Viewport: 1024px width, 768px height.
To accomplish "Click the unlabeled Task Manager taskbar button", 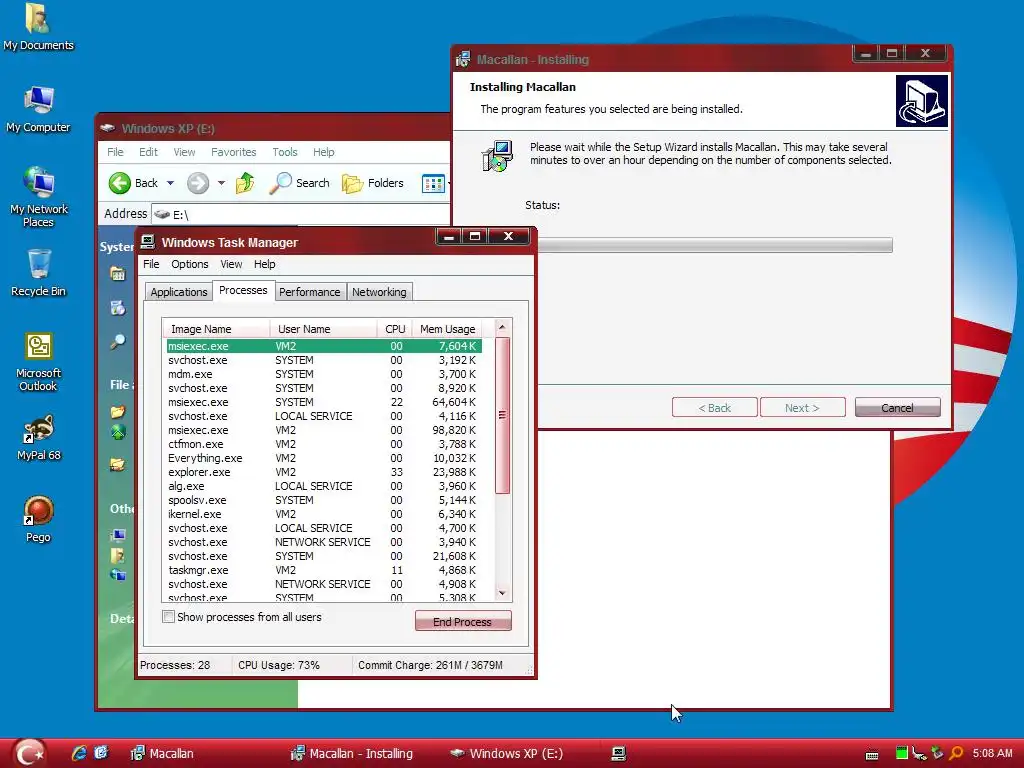I will point(619,754).
